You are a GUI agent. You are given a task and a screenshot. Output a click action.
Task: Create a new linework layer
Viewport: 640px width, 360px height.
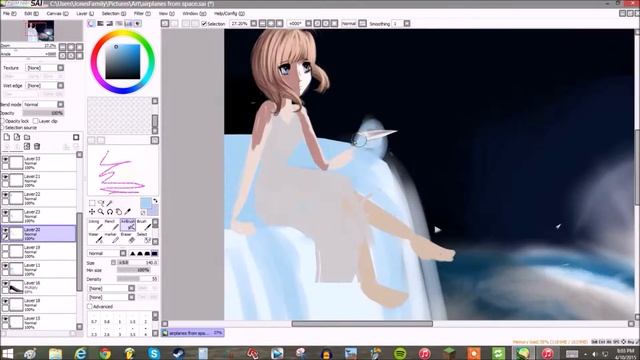17,137
